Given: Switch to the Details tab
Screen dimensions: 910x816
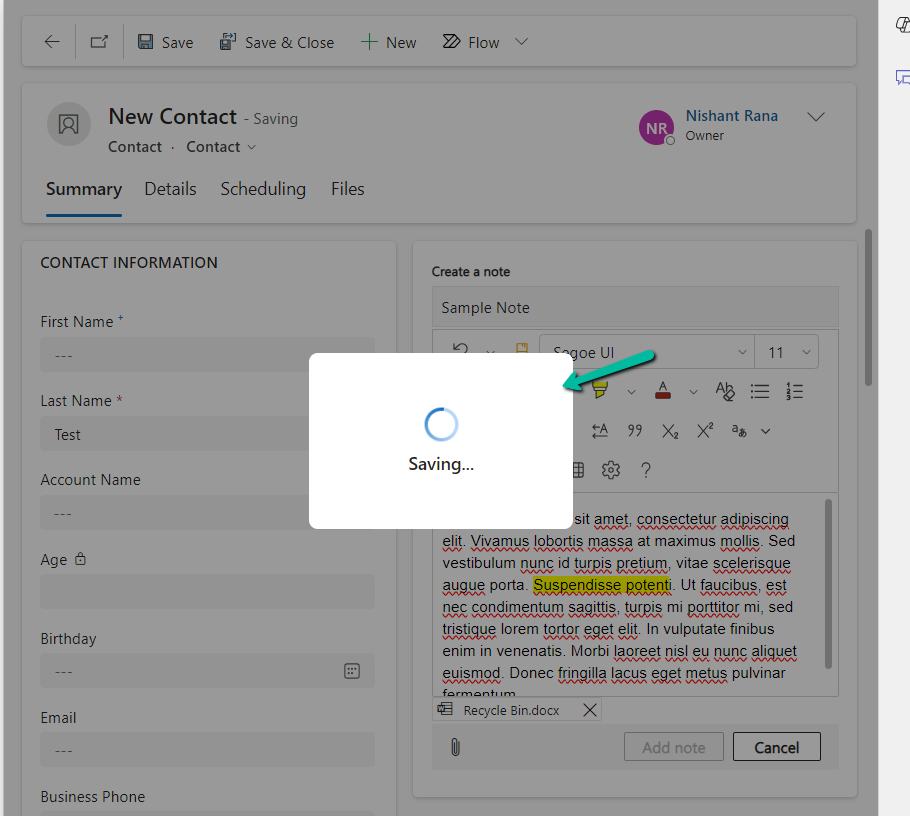Looking at the screenshot, I should [170, 189].
